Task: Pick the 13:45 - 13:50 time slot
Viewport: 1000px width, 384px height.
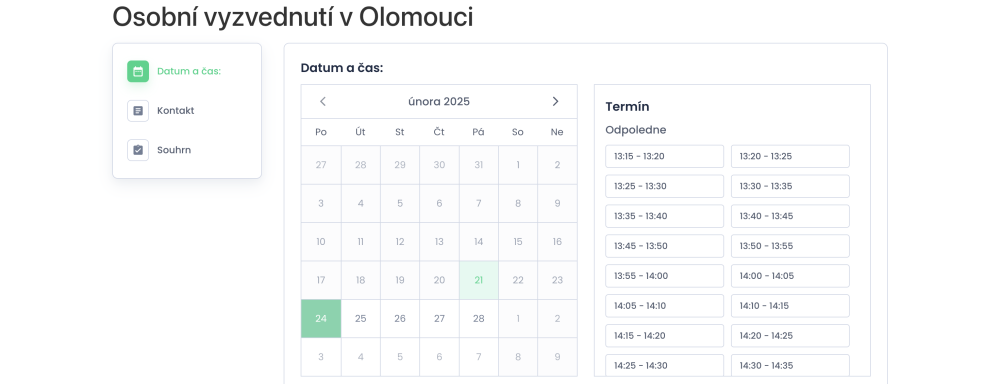Action: point(665,246)
